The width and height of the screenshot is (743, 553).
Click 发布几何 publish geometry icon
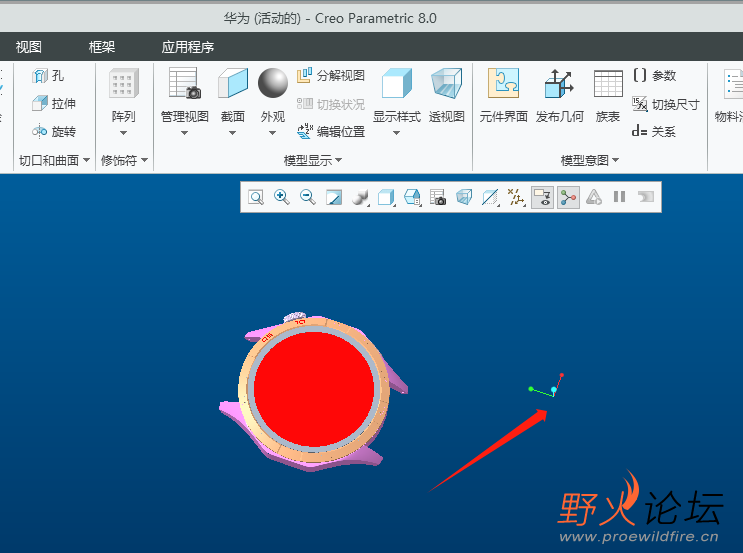click(x=560, y=83)
